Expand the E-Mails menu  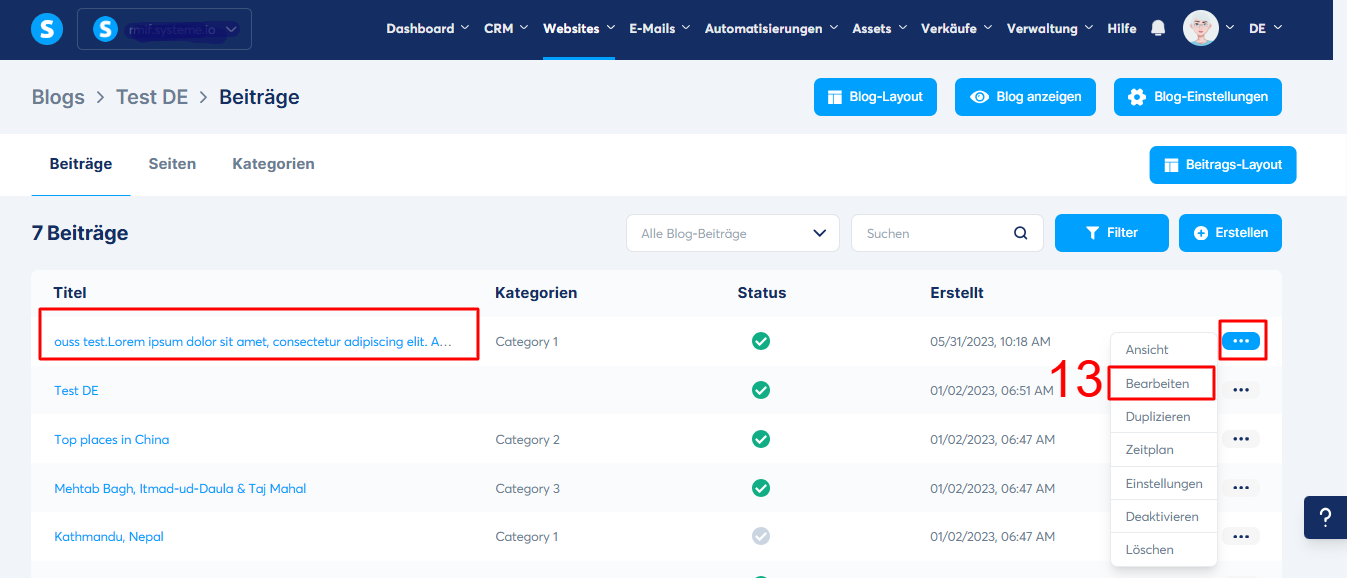point(659,28)
